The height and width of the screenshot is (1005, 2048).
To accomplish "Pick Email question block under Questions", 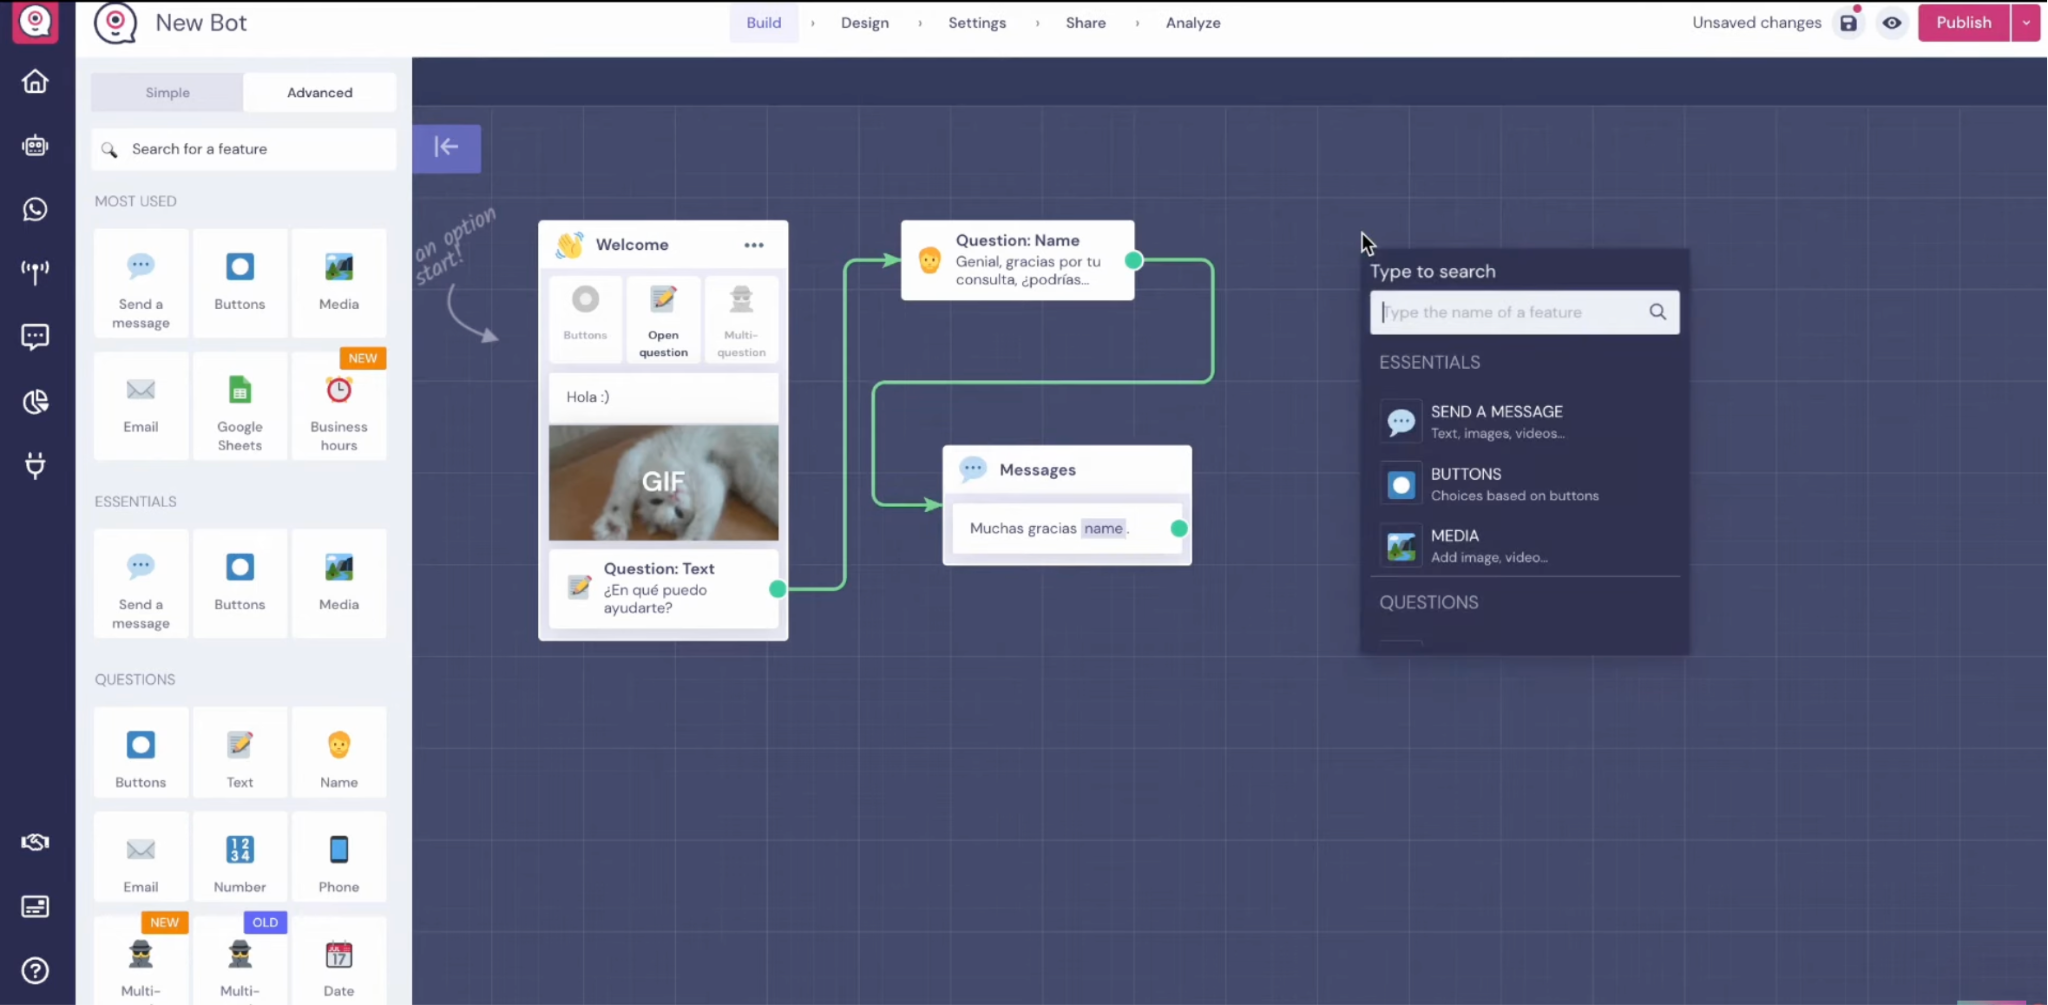I will (141, 857).
